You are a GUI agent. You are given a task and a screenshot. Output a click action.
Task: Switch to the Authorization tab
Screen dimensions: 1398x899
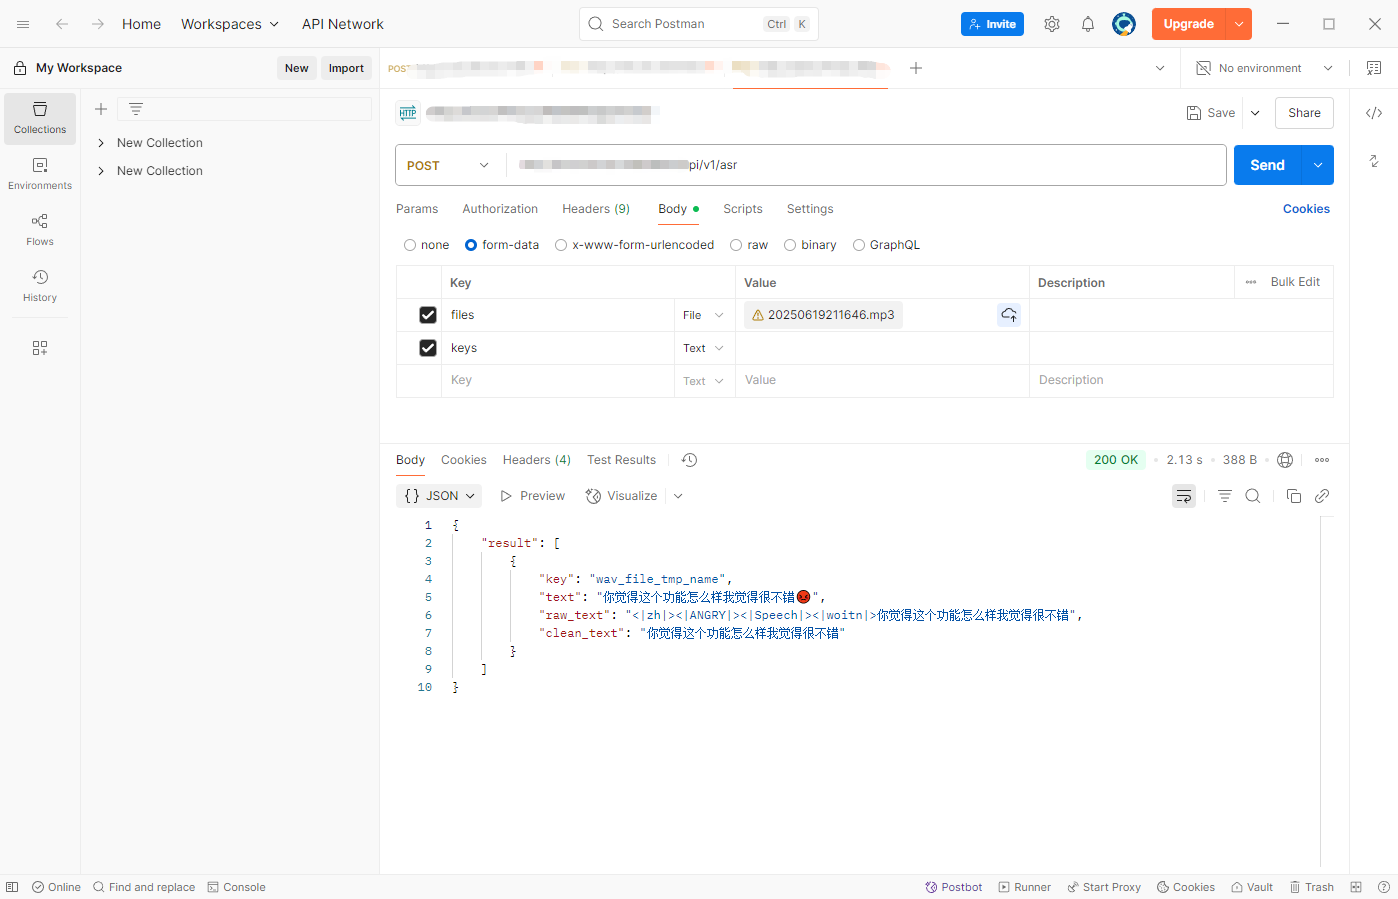[x=500, y=209]
